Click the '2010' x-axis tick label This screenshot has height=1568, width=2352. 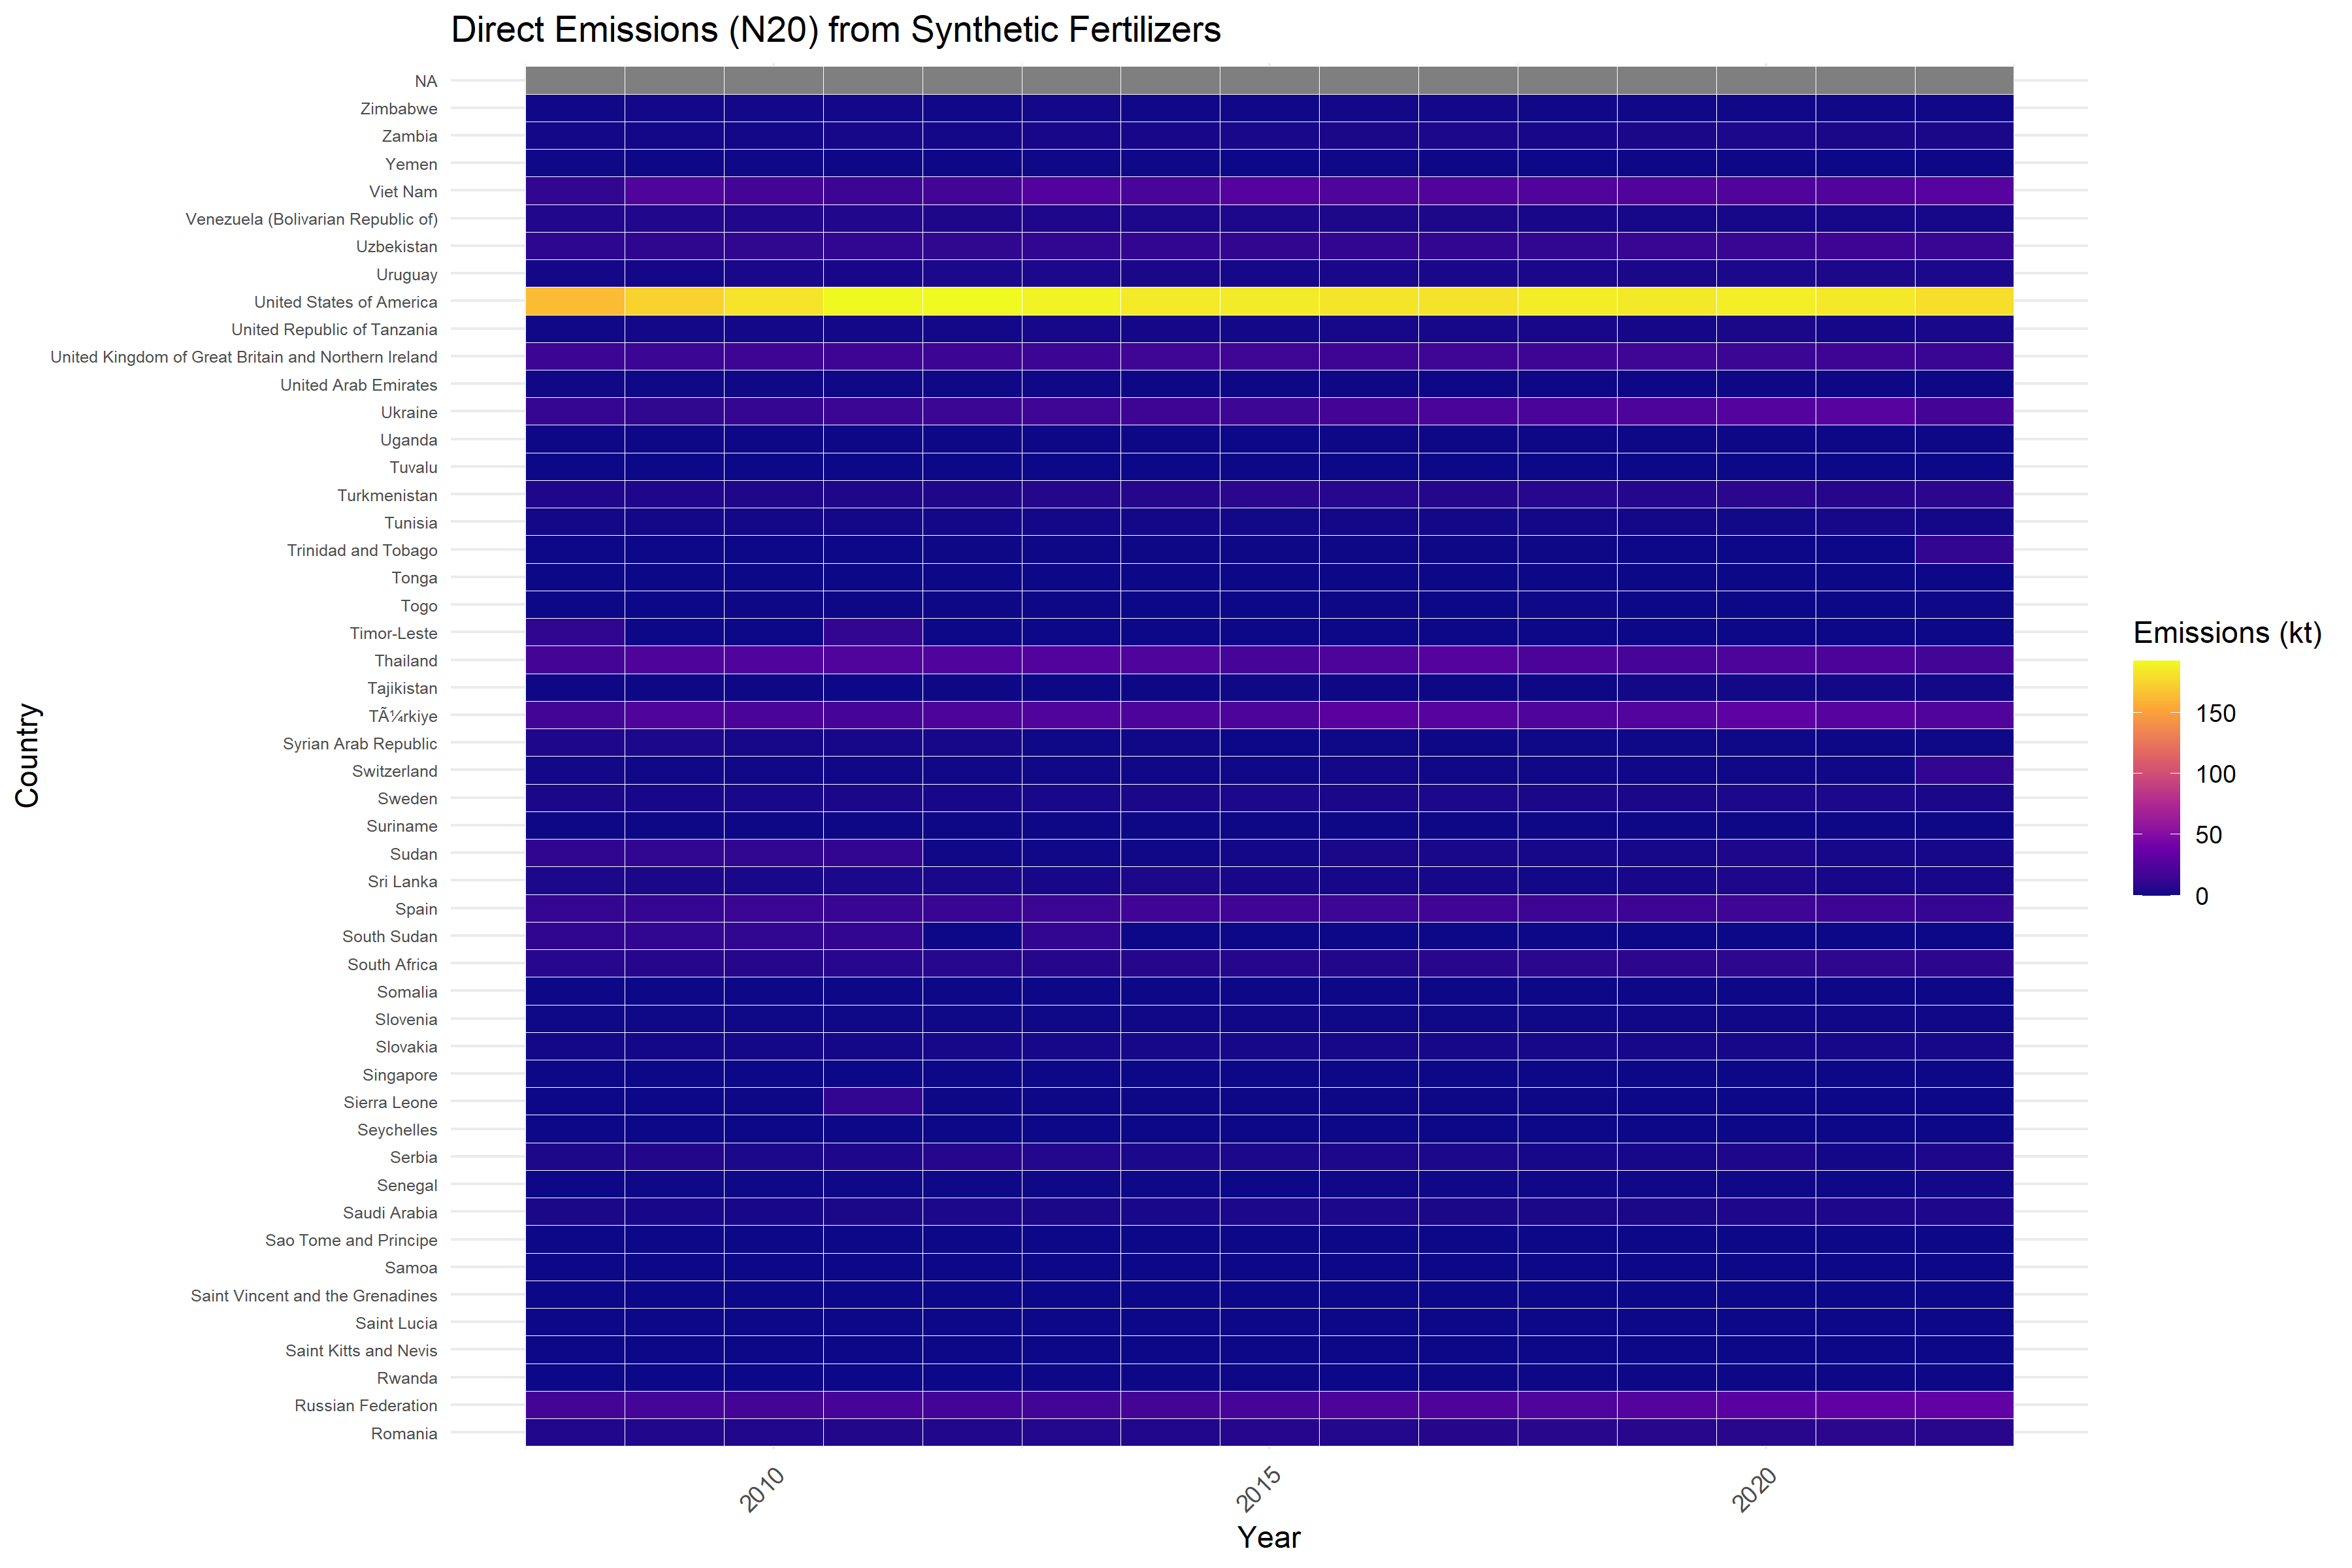point(763,1489)
